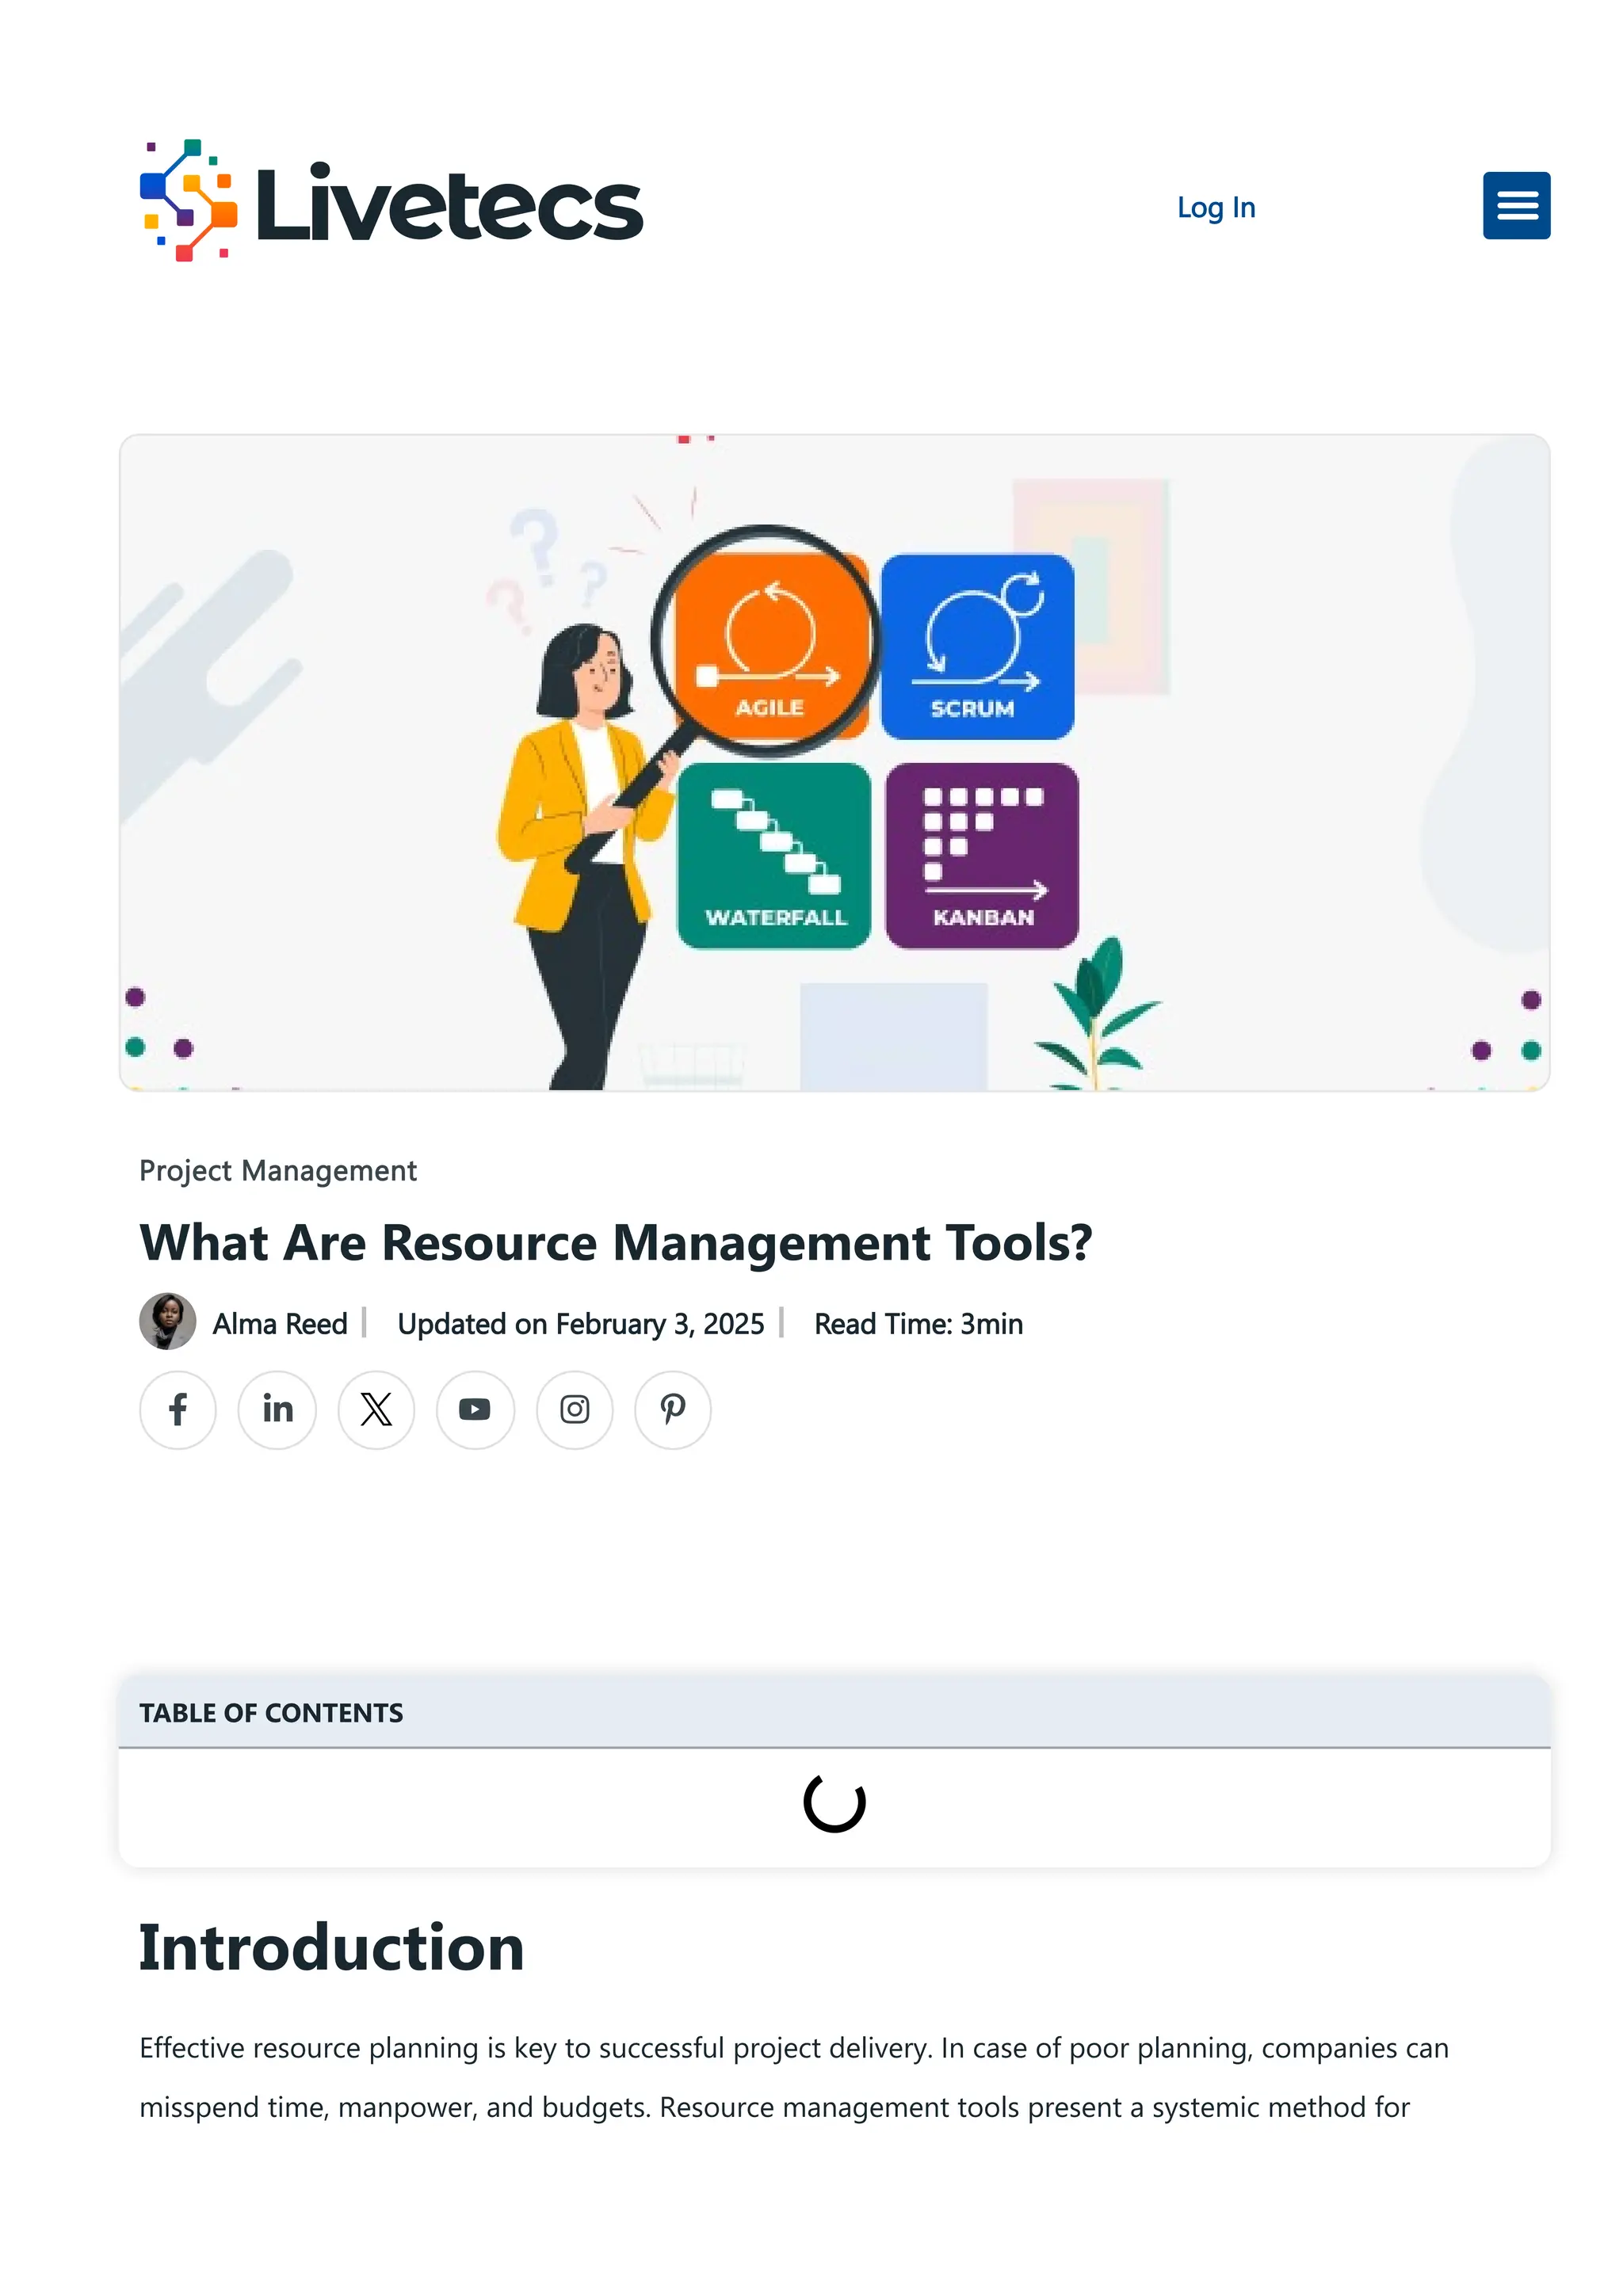Image resolution: width=1623 pixels, height=2296 pixels.
Task: Click the Table of Contents header
Action: coord(271,1713)
